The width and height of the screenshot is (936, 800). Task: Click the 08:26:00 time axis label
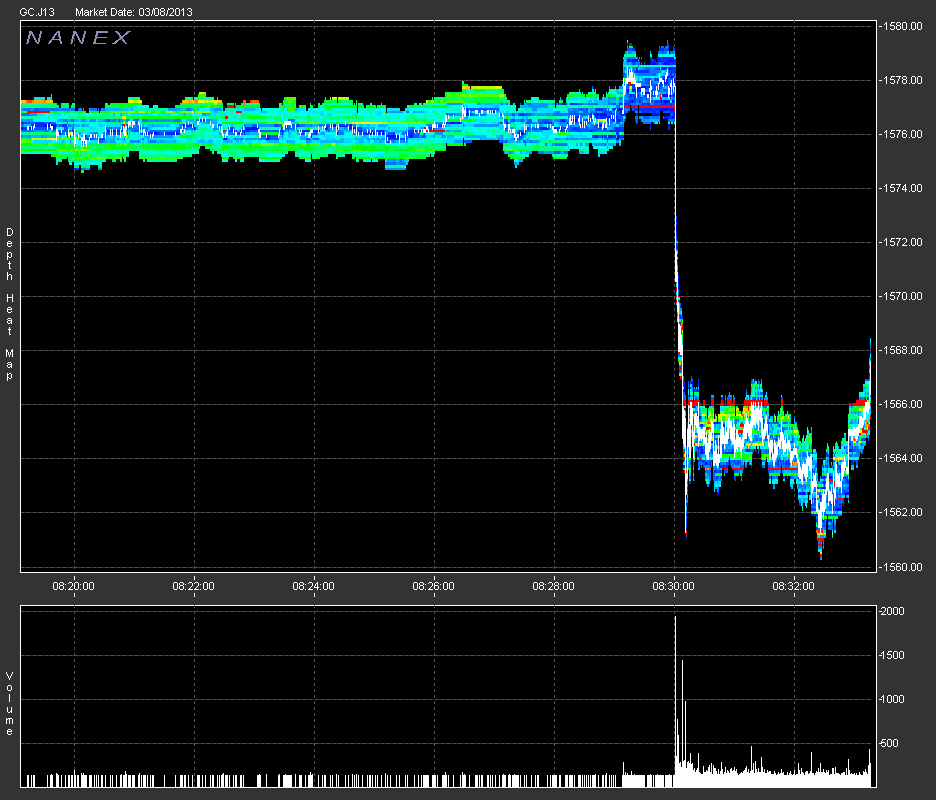433,586
